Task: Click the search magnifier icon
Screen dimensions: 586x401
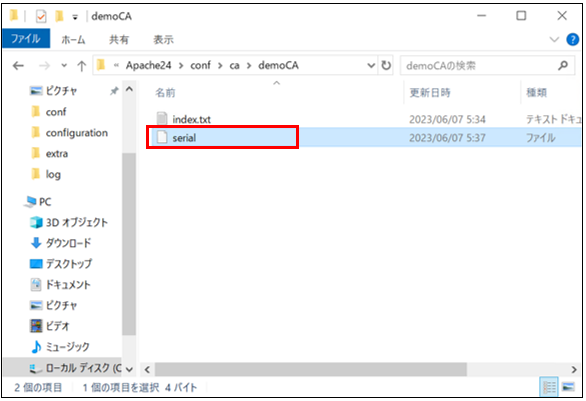Action: point(563,65)
